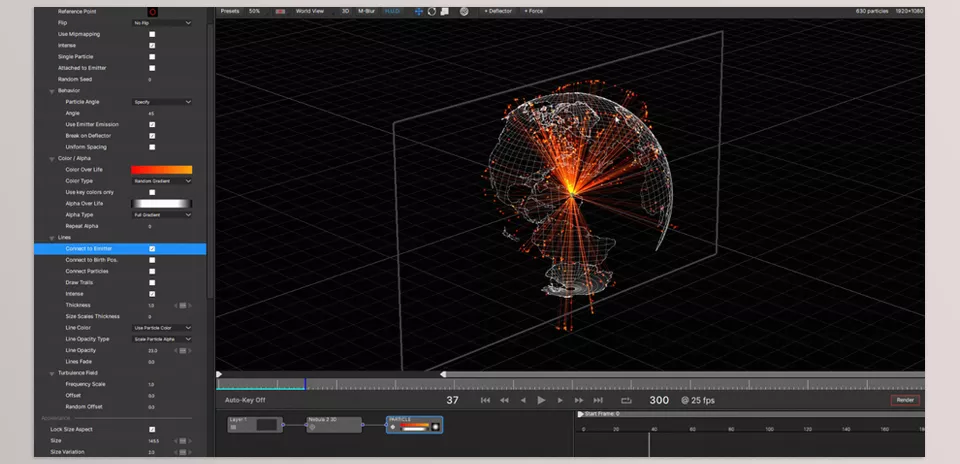Click the red color-mode icon beside 50%
This screenshot has height=464, width=960.
280,12
